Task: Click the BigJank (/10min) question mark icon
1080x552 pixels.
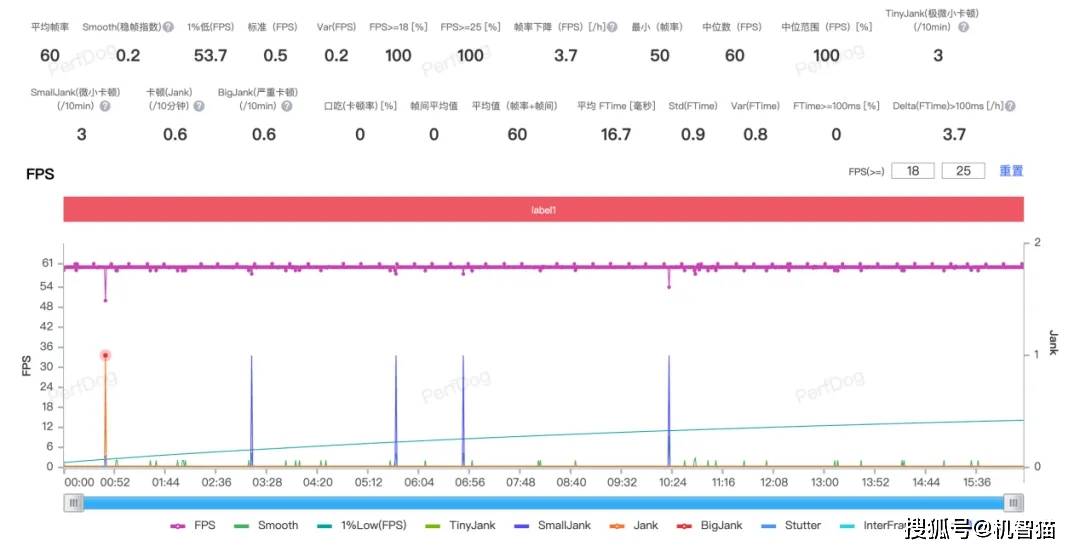Action: 290,106
